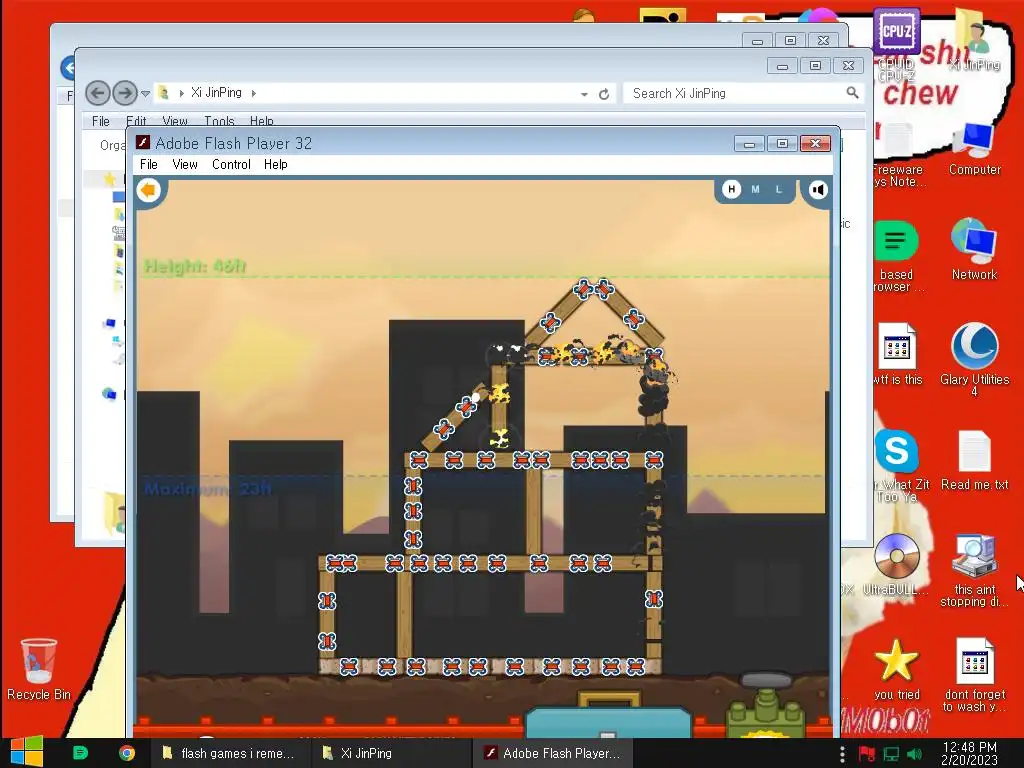Open the Computer desktop icon

(x=974, y=150)
